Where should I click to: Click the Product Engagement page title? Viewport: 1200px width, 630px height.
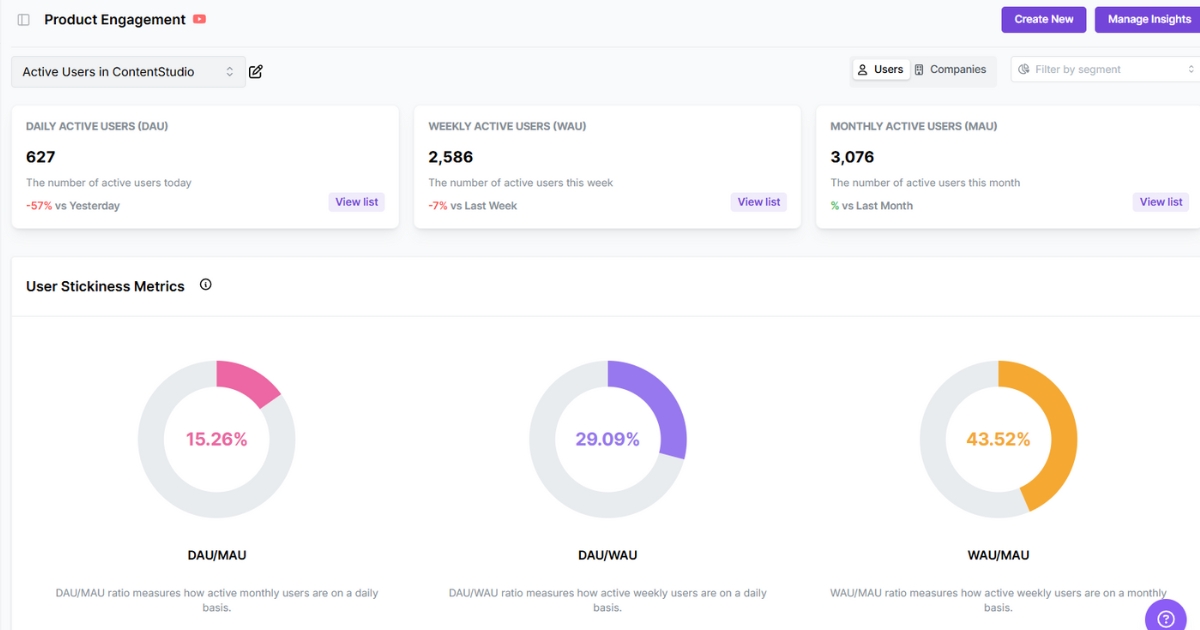point(115,19)
